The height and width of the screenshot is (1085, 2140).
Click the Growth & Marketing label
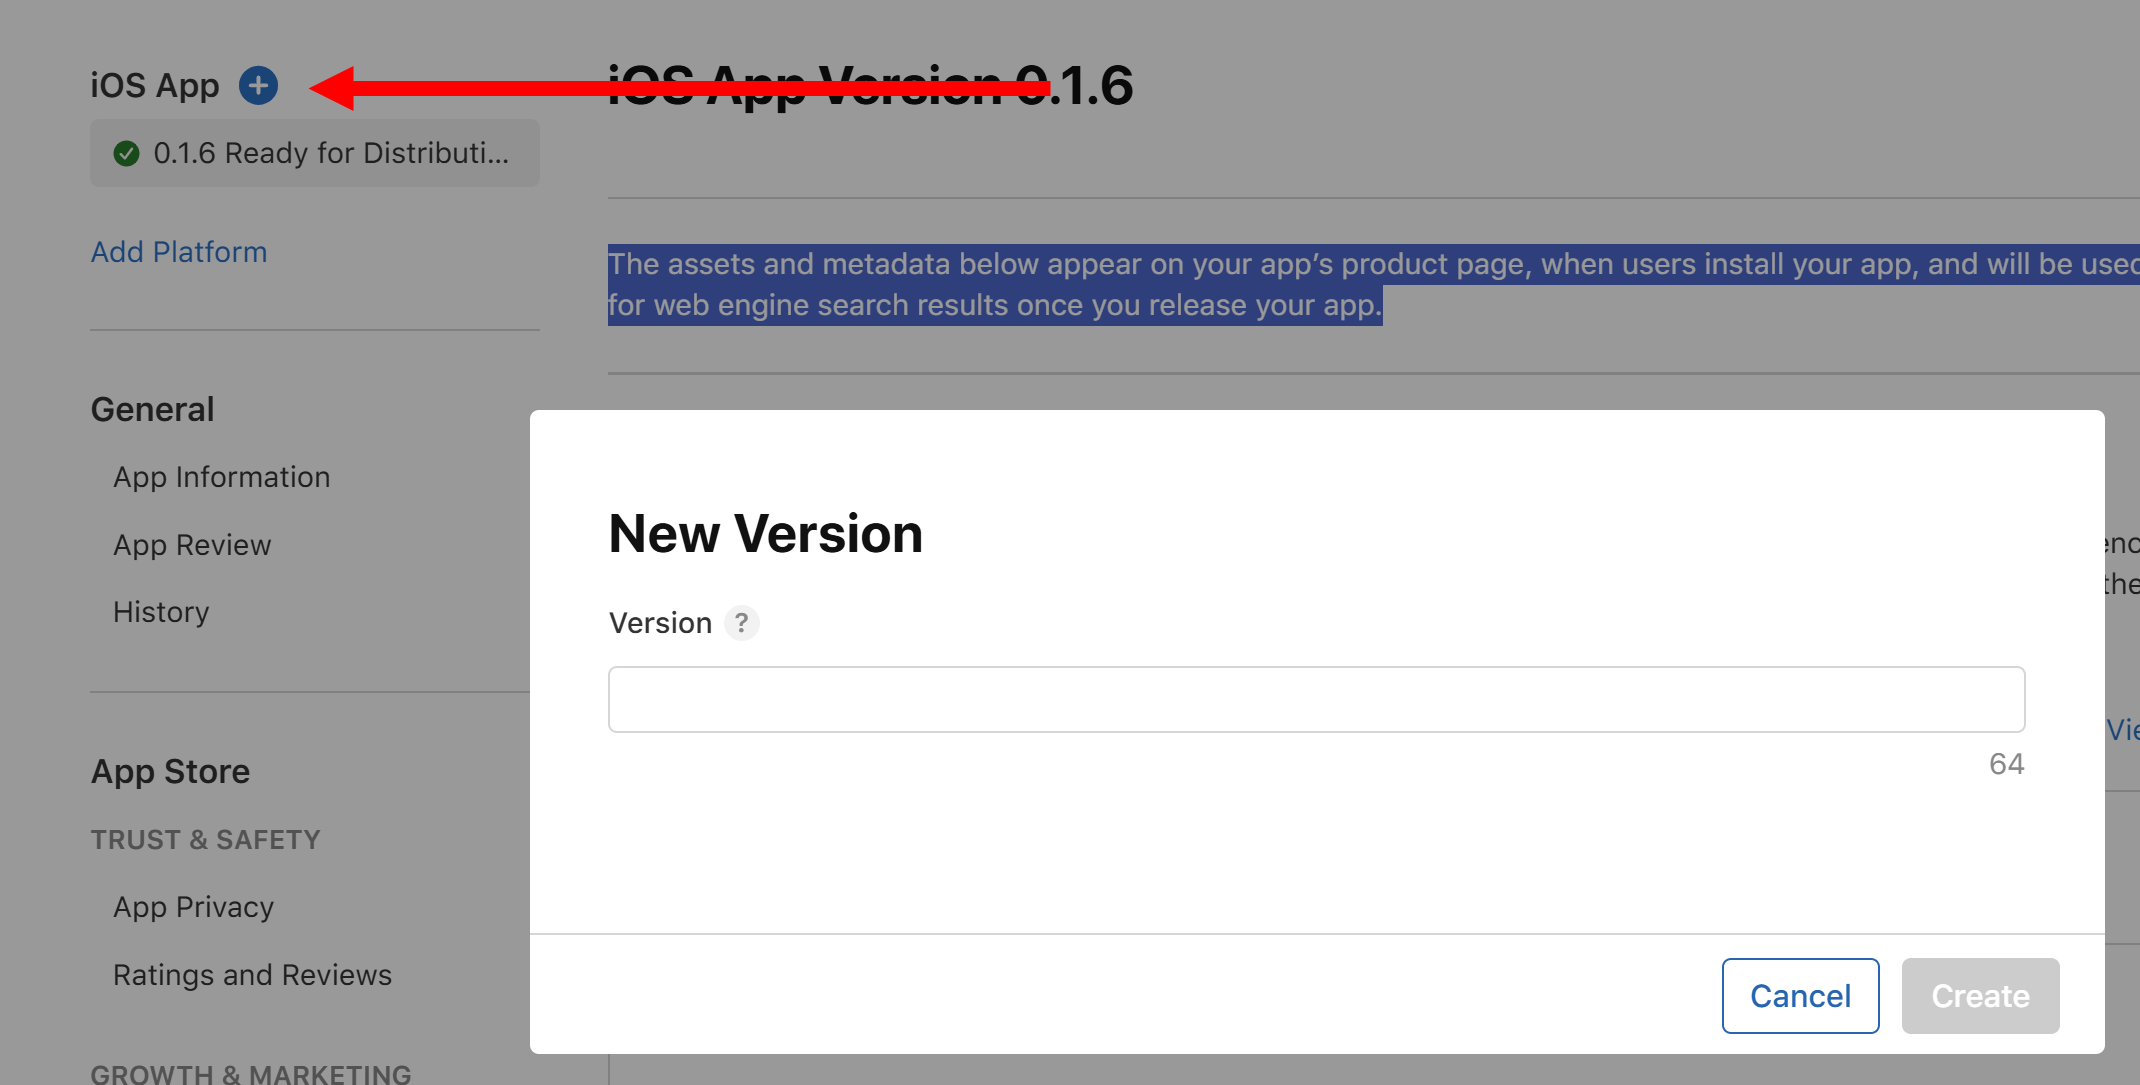coord(250,1073)
